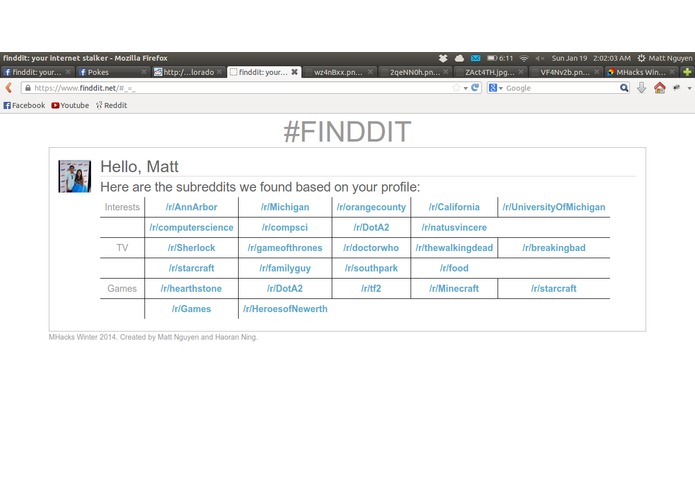Close the active finddit tab

point(294,72)
